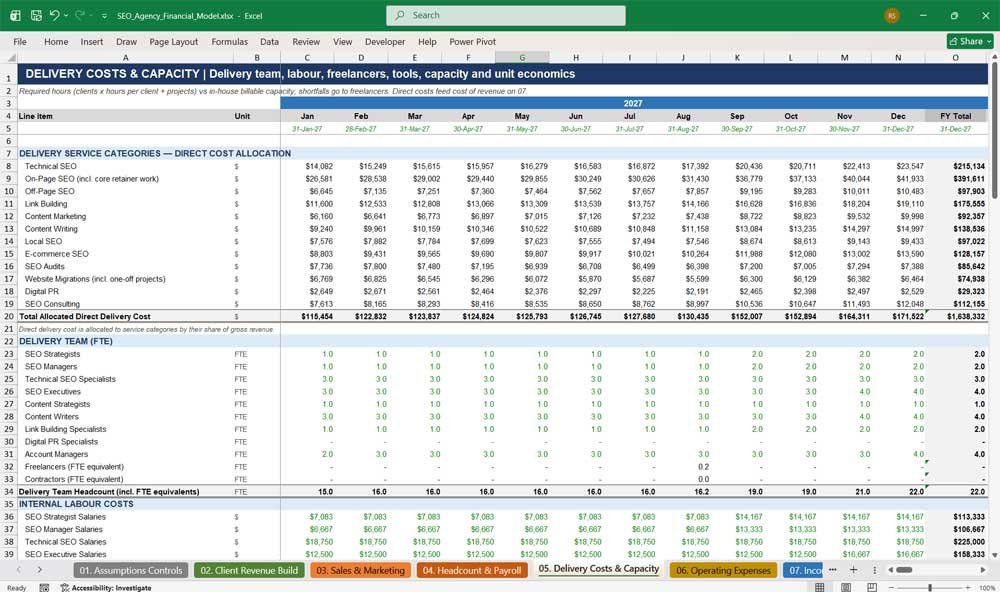Switch to 02. Client Revenue Build sheet
1000x592 pixels.
tap(249, 570)
